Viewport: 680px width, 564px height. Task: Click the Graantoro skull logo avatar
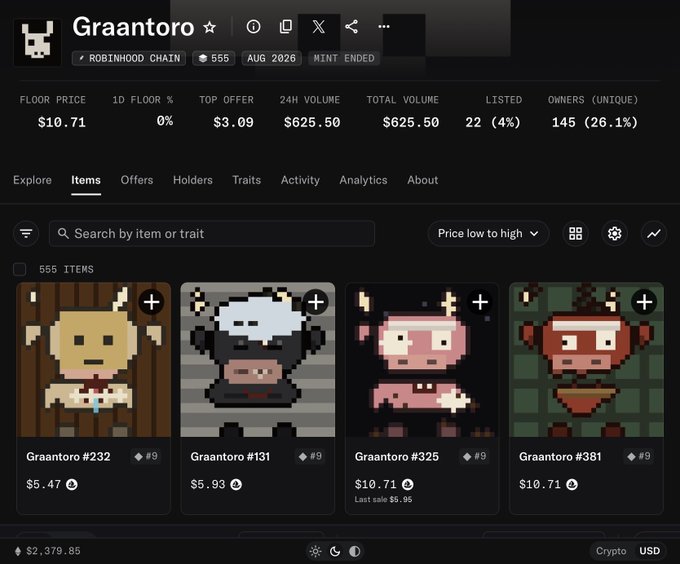(x=38, y=42)
